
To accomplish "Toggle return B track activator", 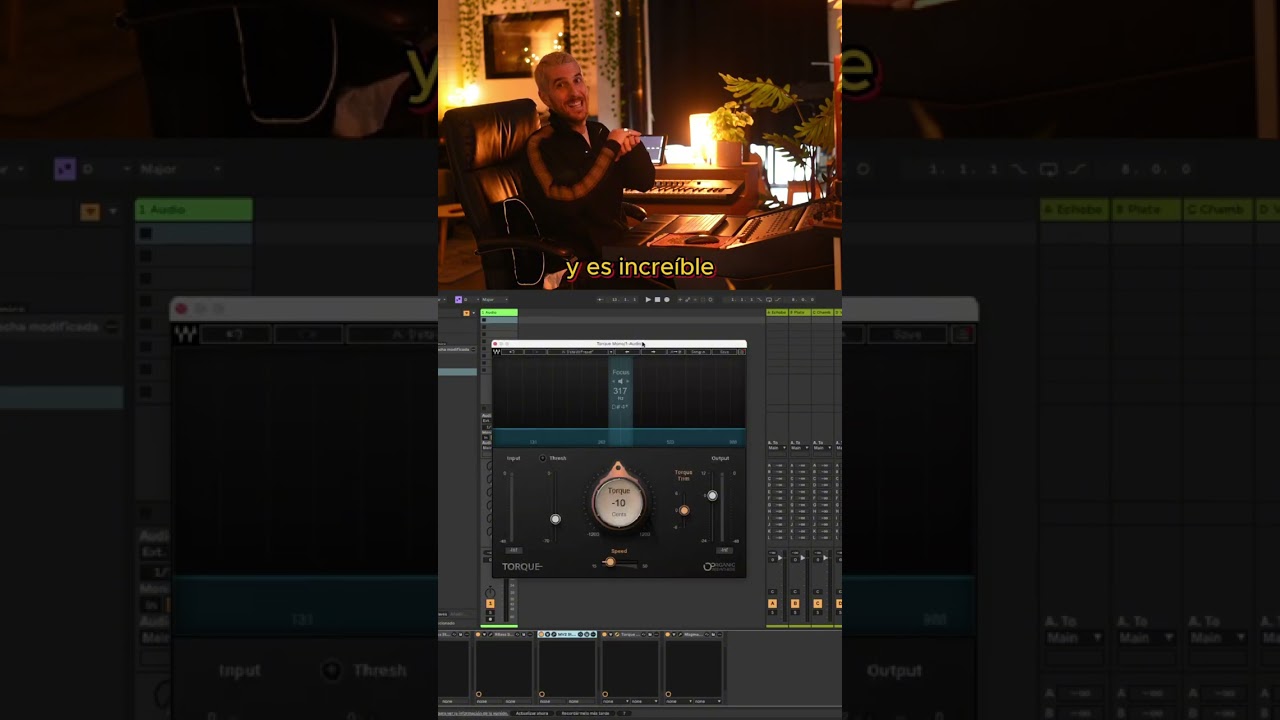I will [795, 603].
